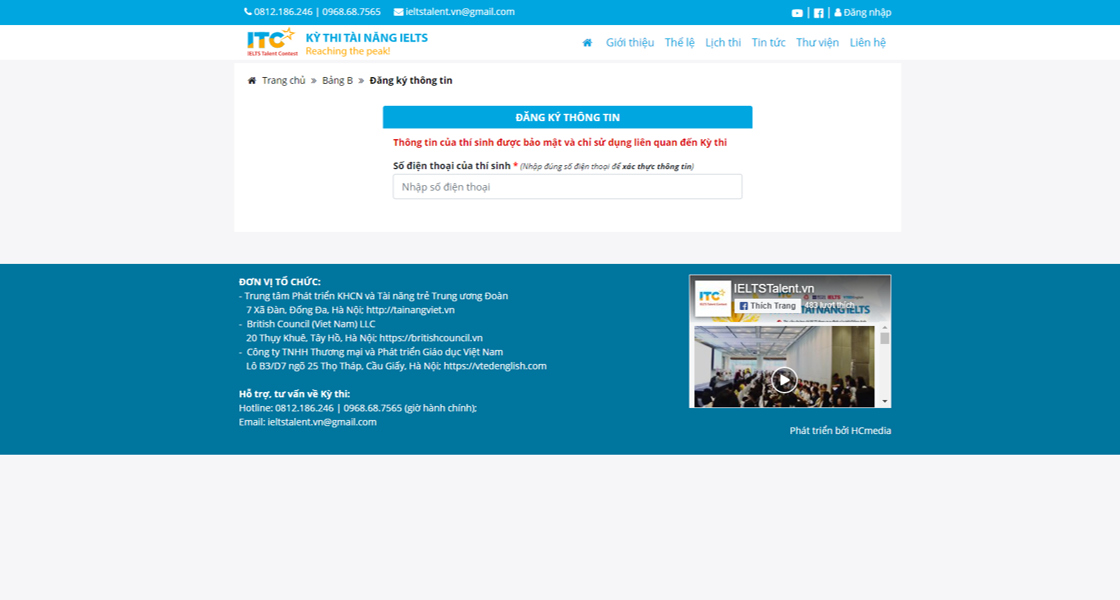The width and height of the screenshot is (1120, 600).
Task: Open the YouTube channel icon
Action: click(x=797, y=13)
